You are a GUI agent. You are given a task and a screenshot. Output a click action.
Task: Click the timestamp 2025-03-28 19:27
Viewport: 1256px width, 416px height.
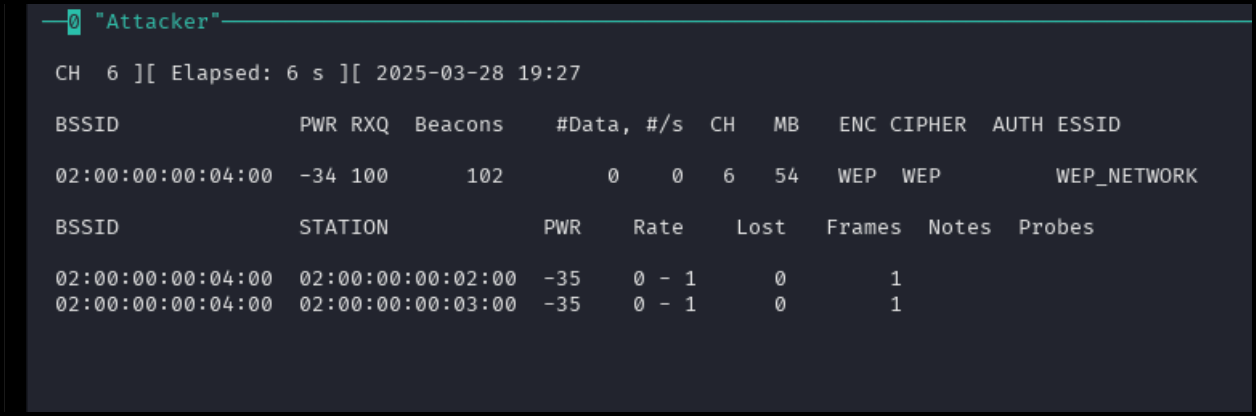tap(478, 74)
